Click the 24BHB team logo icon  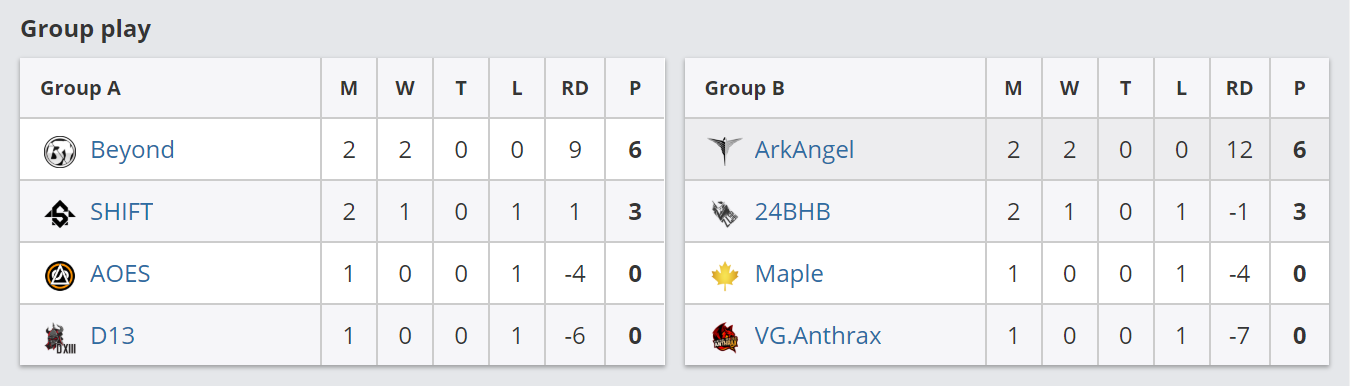click(724, 213)
